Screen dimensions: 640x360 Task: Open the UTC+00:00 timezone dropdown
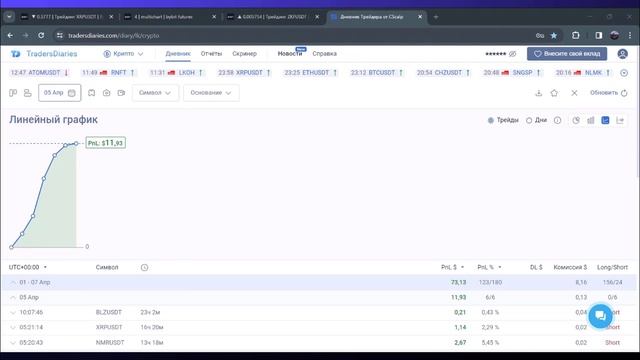[x=28, y=267]
